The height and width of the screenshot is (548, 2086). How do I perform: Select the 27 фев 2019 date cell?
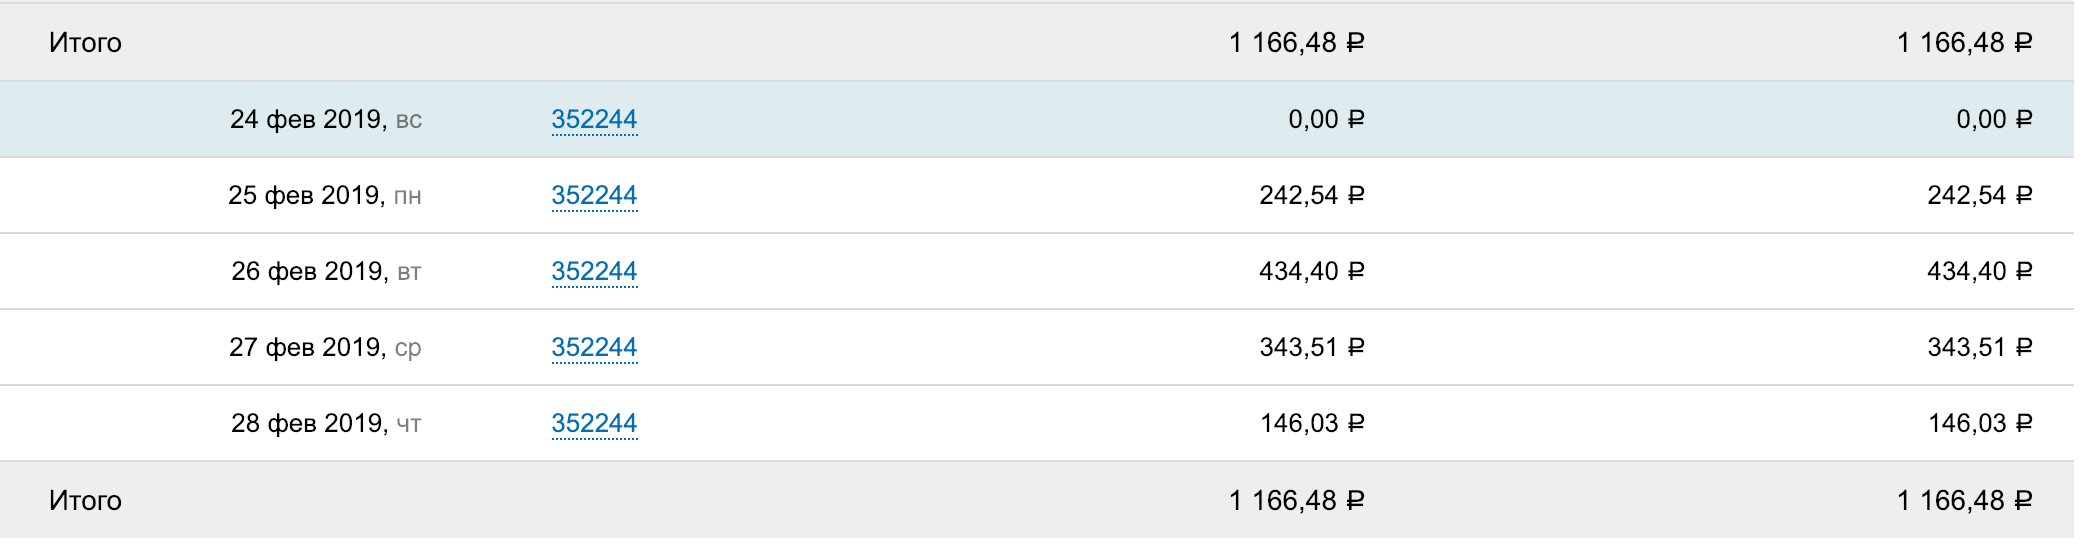pos(325,348)
